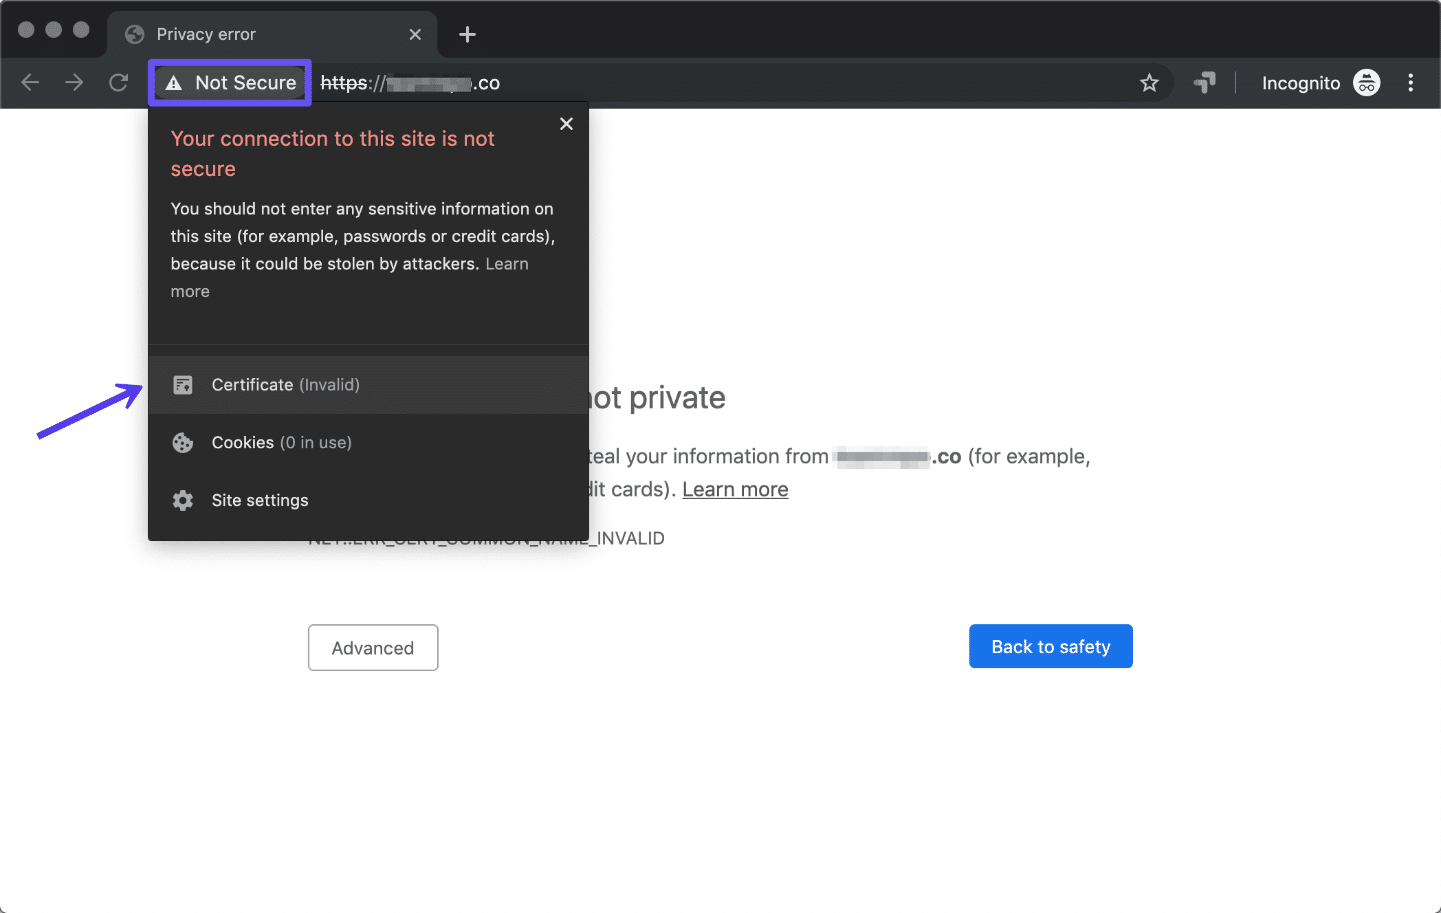Screen dimensions: 1441x913
Task: Open a new browser tab
Action: (x=467, y=33)
